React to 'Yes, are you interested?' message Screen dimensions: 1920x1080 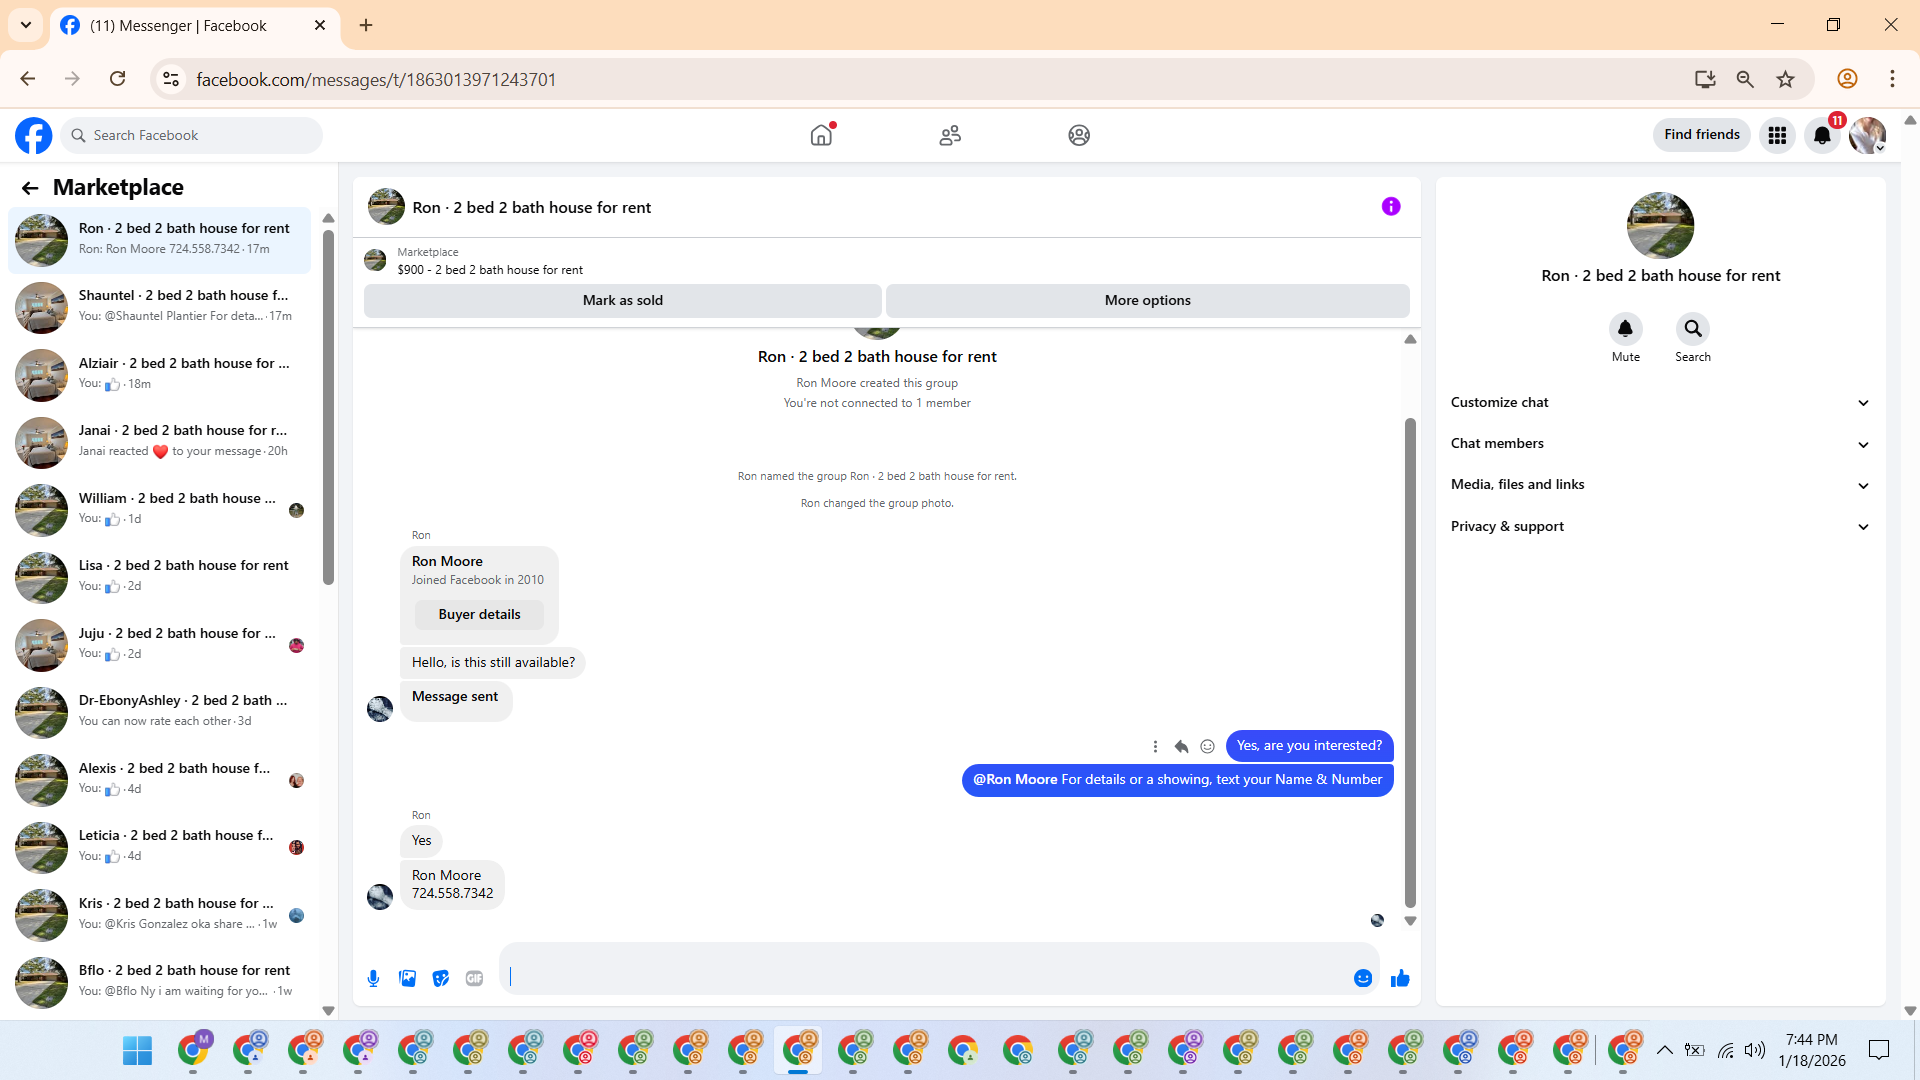pos(1207,746)
